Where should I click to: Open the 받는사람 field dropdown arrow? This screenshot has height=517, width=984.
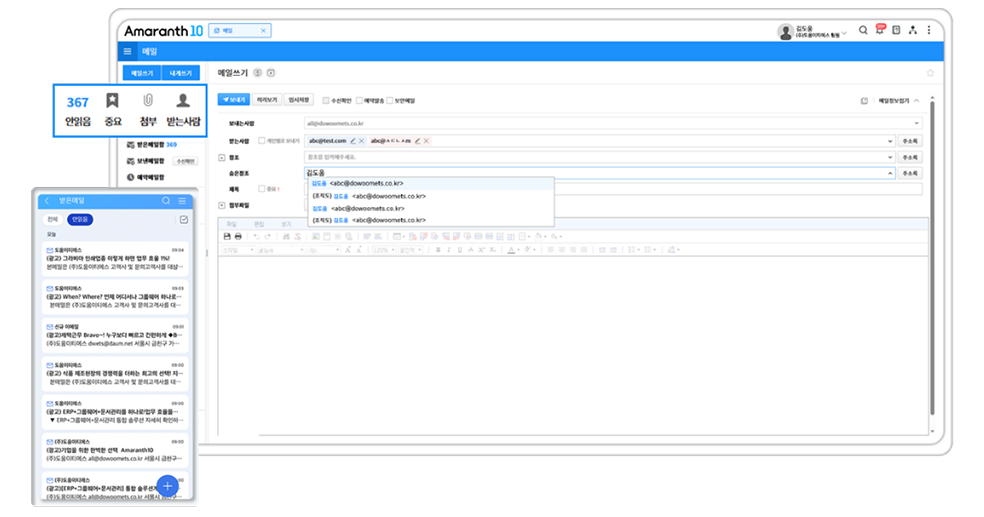[890, 141]
